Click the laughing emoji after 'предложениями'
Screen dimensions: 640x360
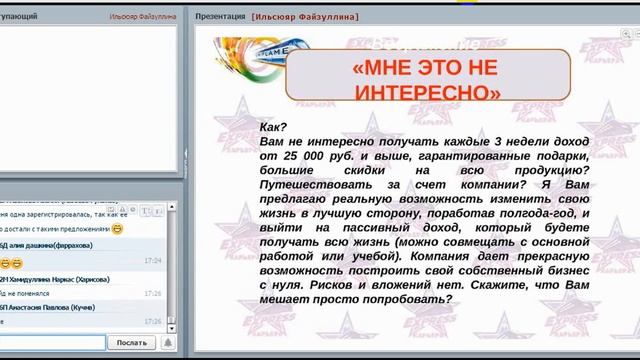117,229
